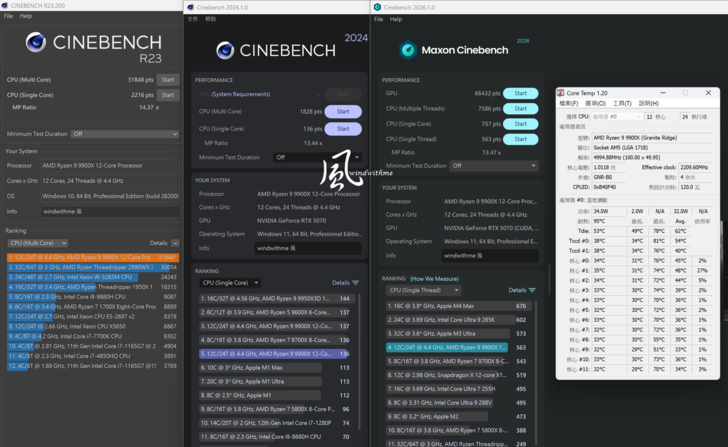Open the CPU (Single Core) ranking dropdown
The width and height of the screenshot is (728, 447).
tap(229, 283)
